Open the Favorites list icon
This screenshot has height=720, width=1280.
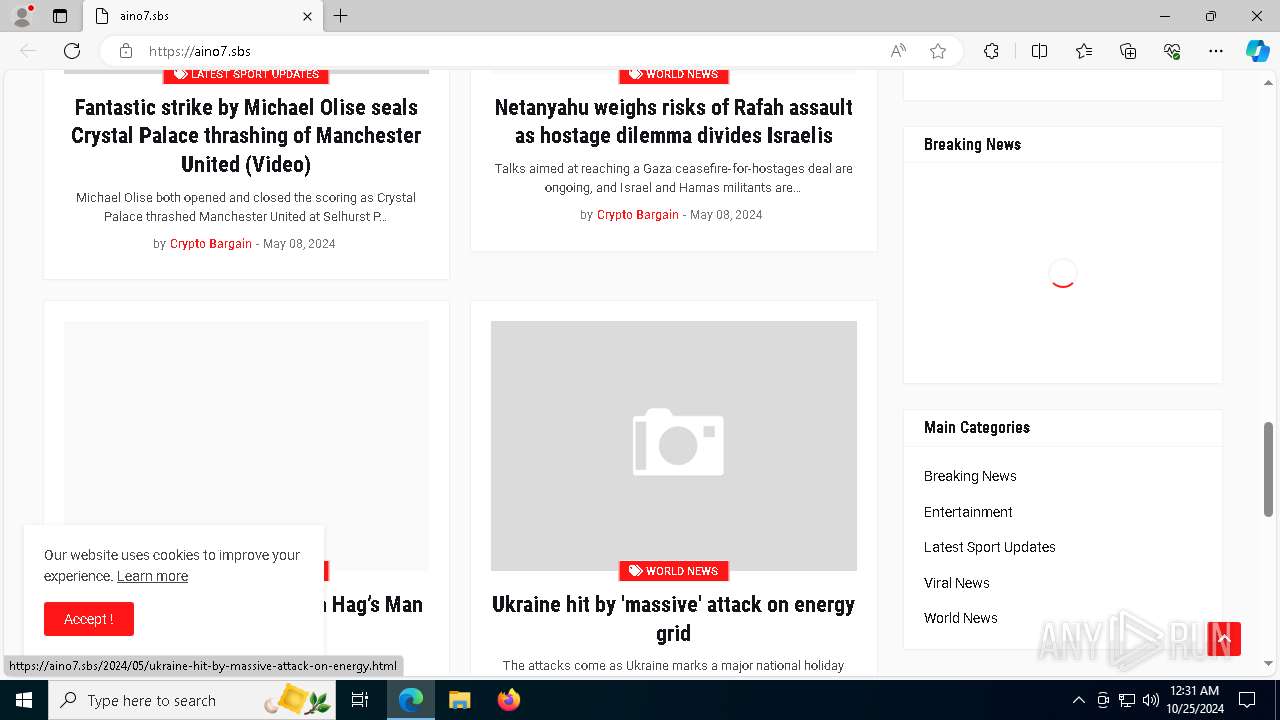(x=1084, y=51)
